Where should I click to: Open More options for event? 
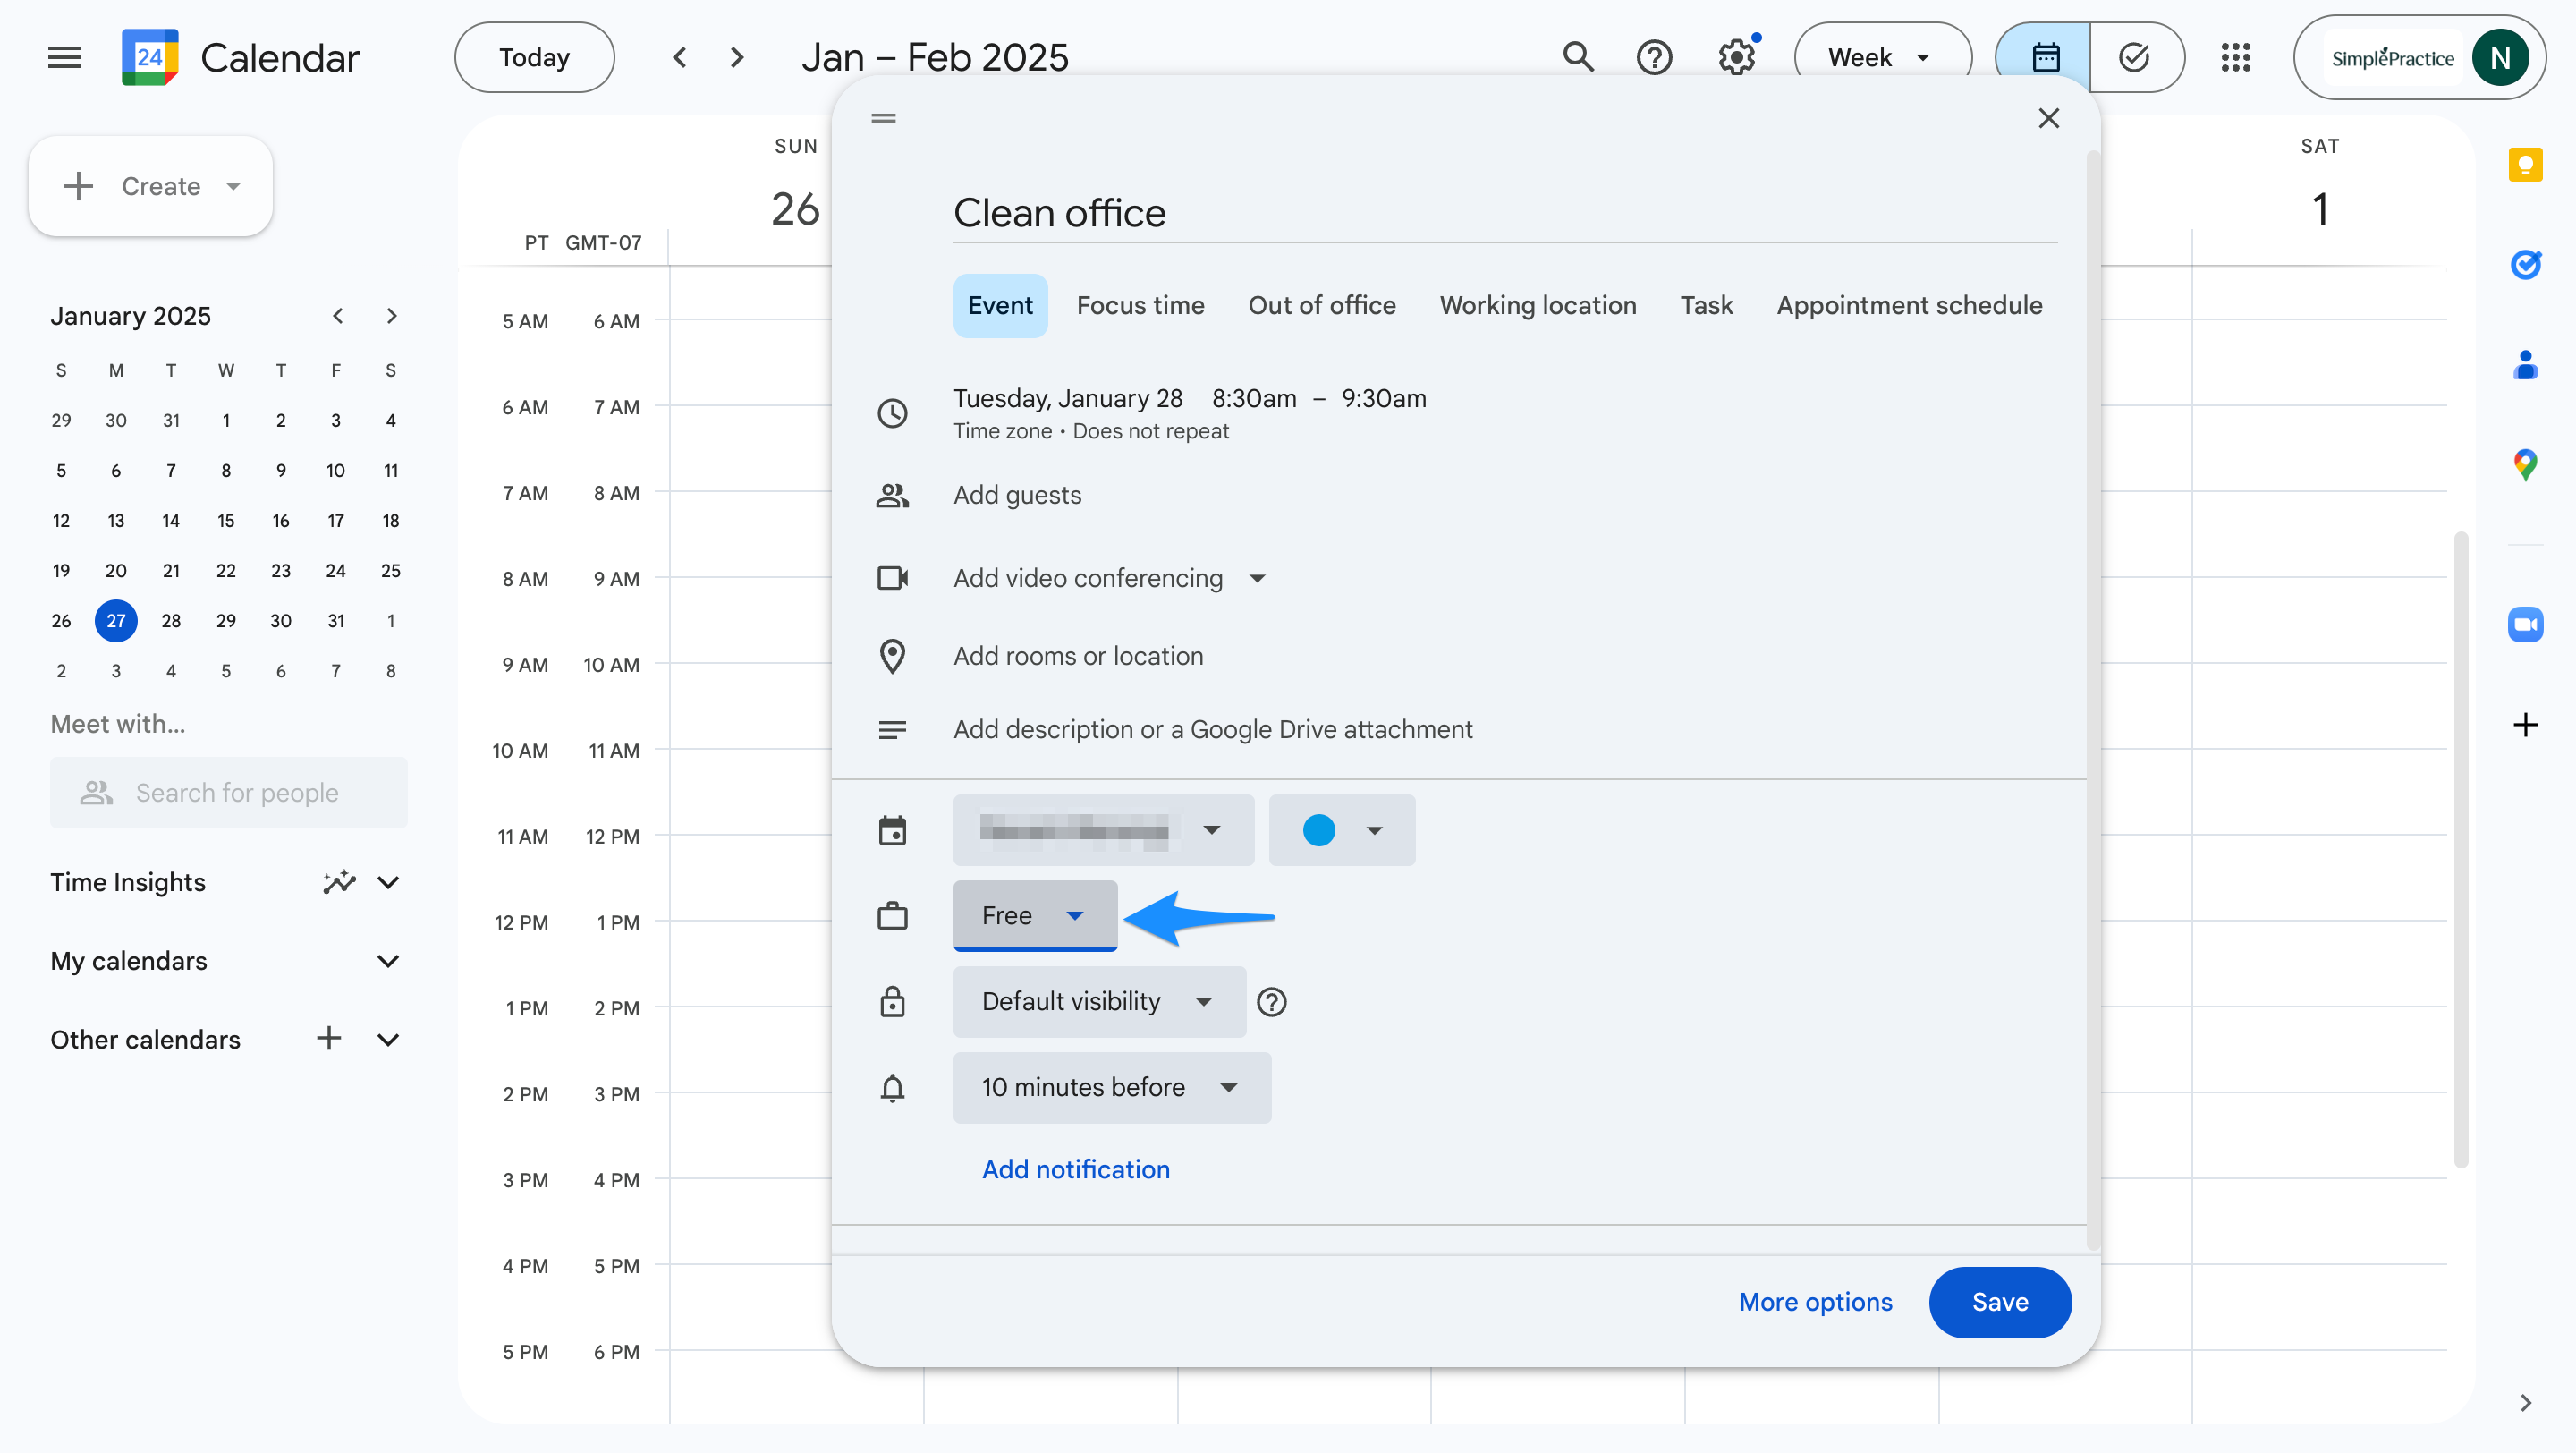(1815, 1302)
